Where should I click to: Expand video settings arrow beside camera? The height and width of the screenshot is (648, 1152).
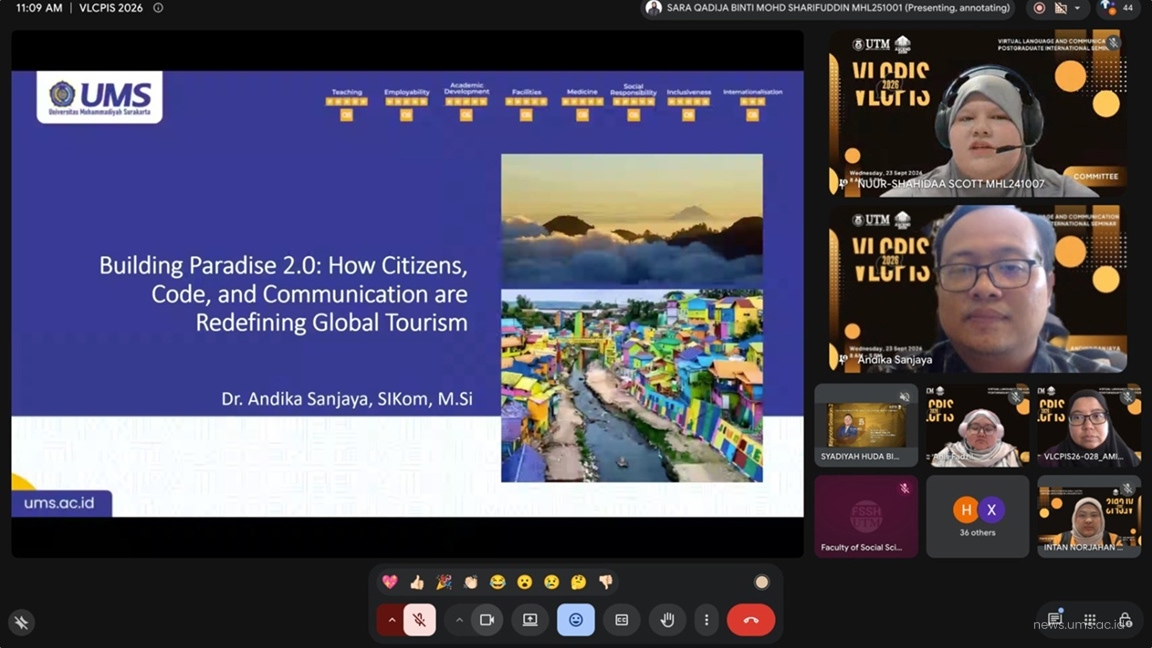459,620
